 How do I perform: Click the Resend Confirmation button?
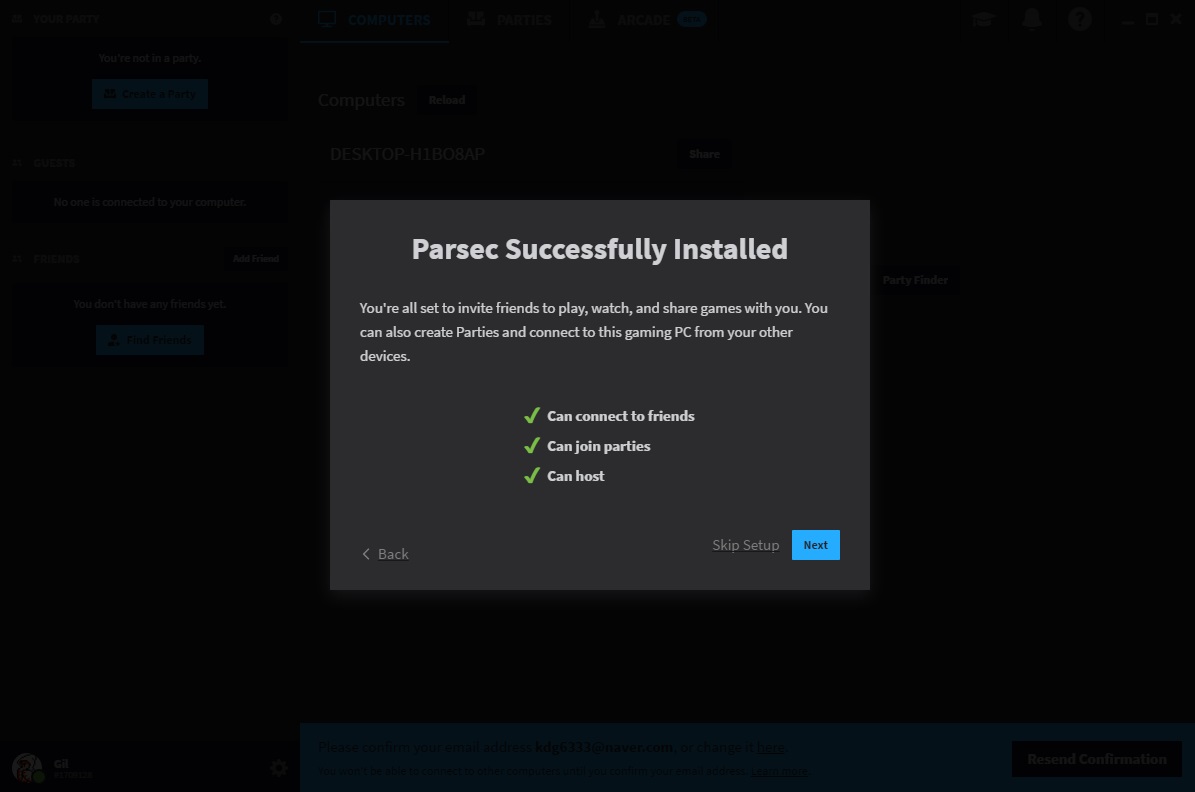pos(1097,759)
